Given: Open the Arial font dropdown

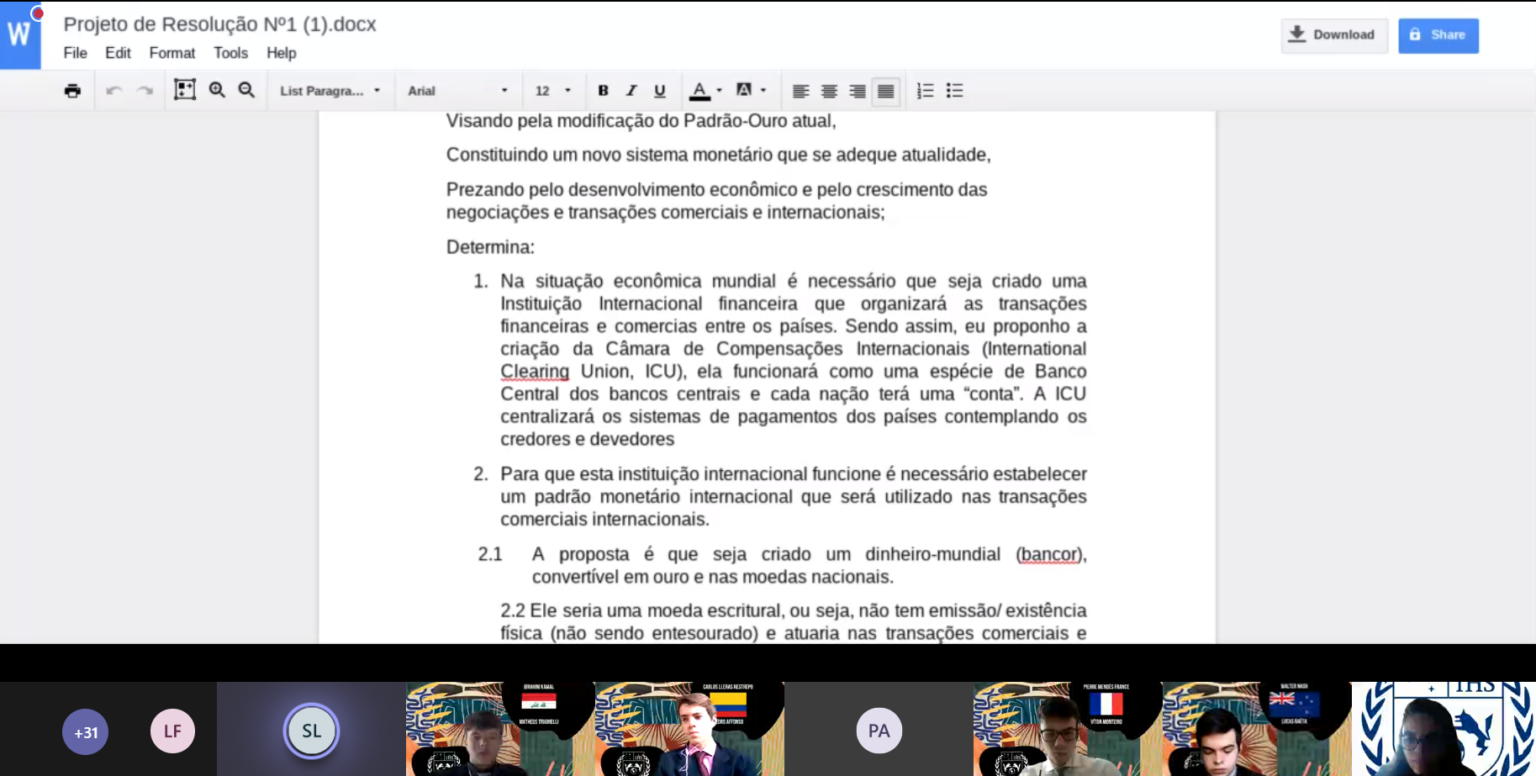Looking at the screenshot, I should tap(457, 91).
